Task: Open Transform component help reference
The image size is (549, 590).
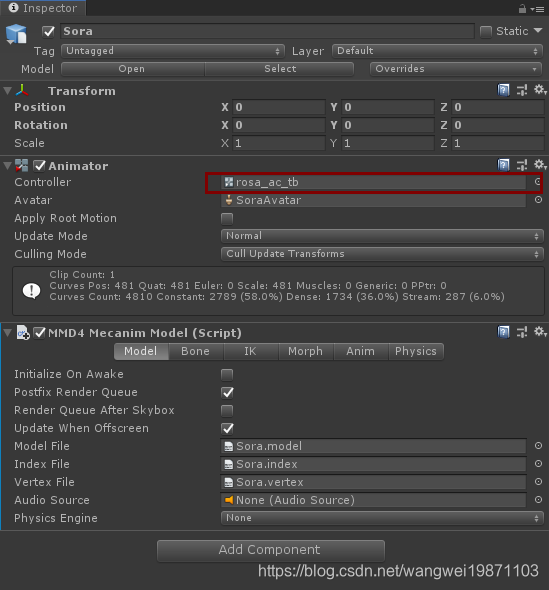Action: pos(503,90)
